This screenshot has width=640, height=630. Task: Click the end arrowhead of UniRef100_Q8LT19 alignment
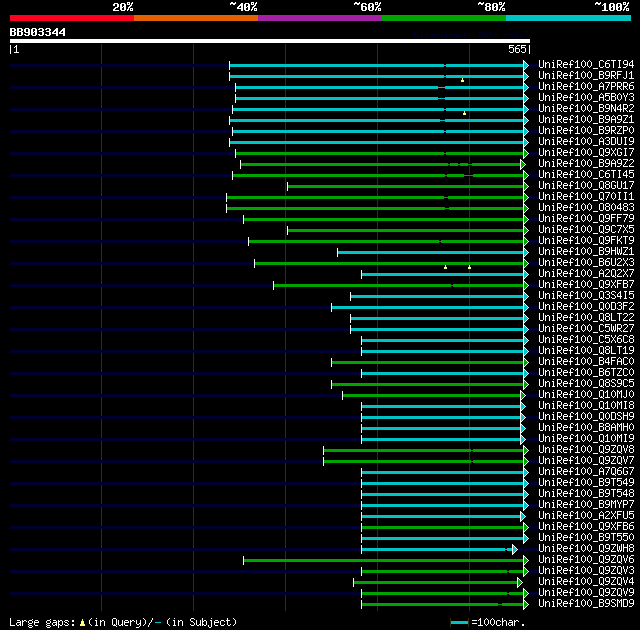coord(526,351)
